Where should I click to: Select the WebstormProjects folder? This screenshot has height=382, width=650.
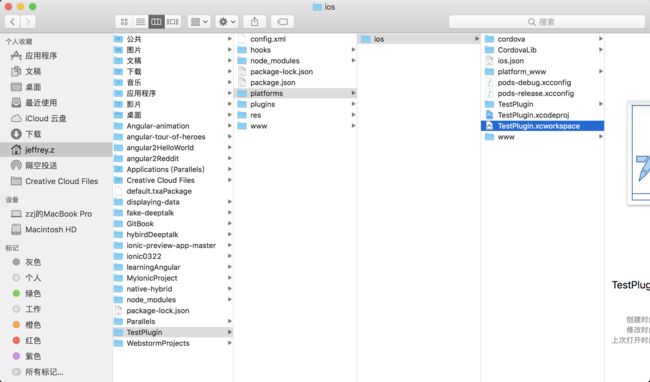click(x=173, y=343)
